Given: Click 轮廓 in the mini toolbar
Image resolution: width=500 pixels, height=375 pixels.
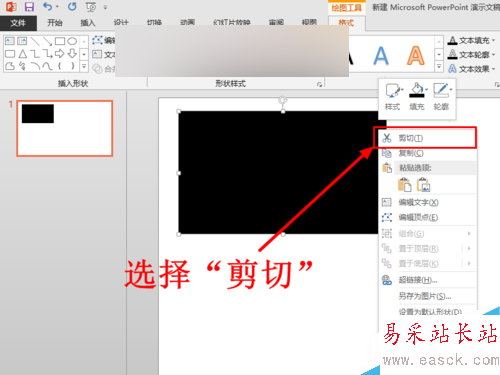Looking at the screenshot, I should click(x=442, y=97).
